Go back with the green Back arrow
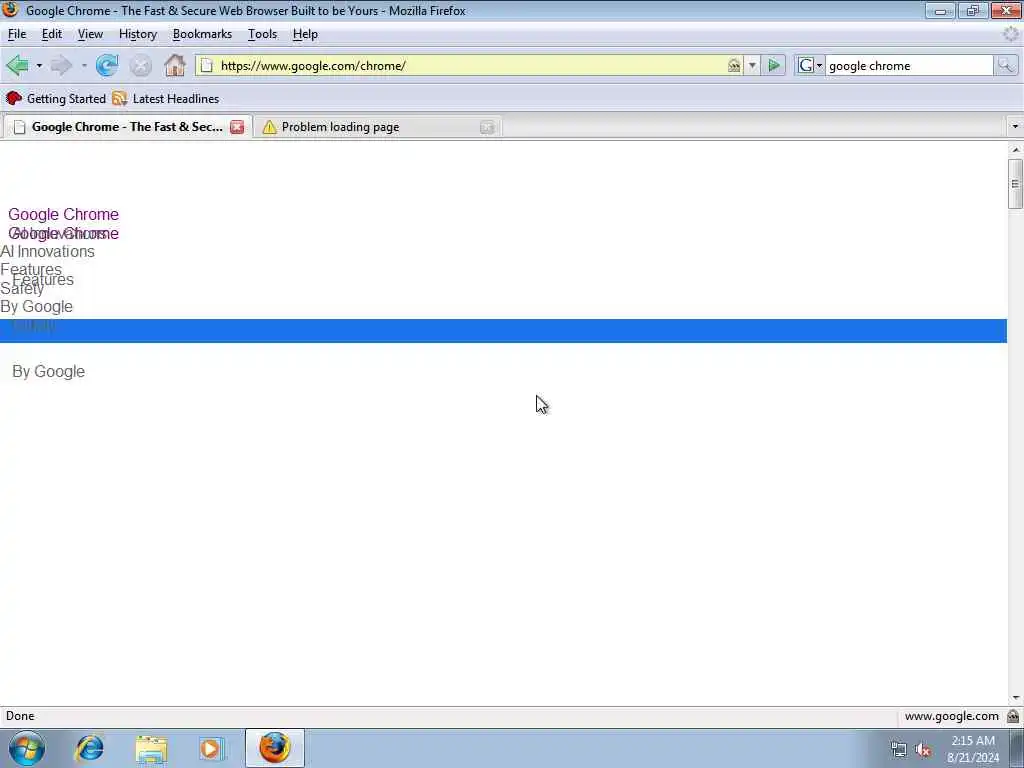Image resolution: width=1024 pixels, height=768 pixels. (18, 65)
